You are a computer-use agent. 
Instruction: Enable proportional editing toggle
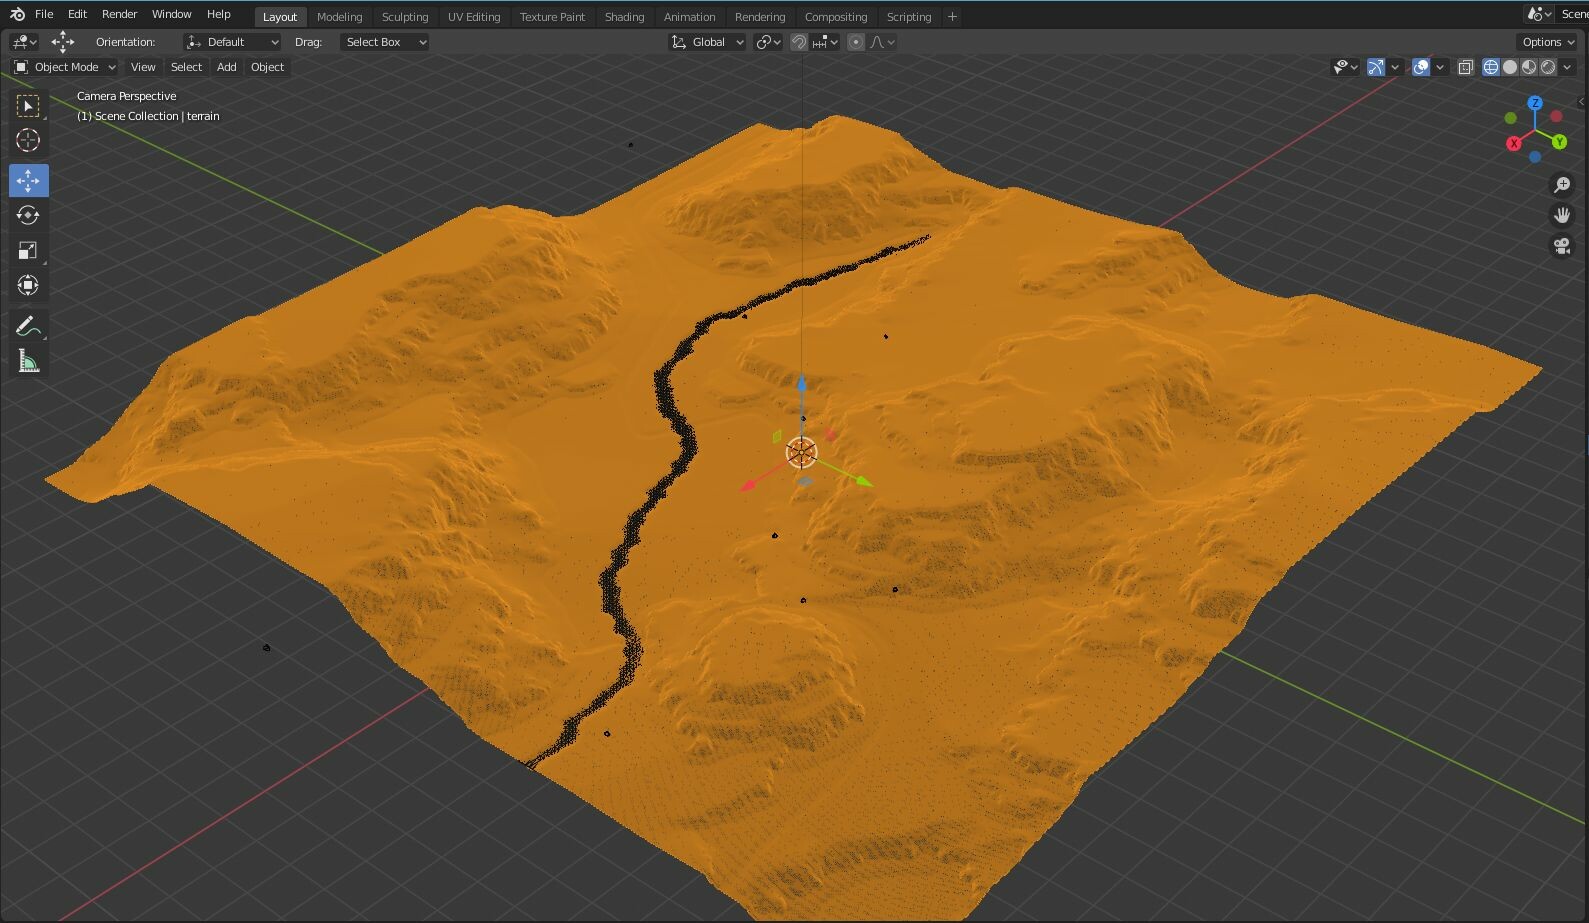(856, 42)
